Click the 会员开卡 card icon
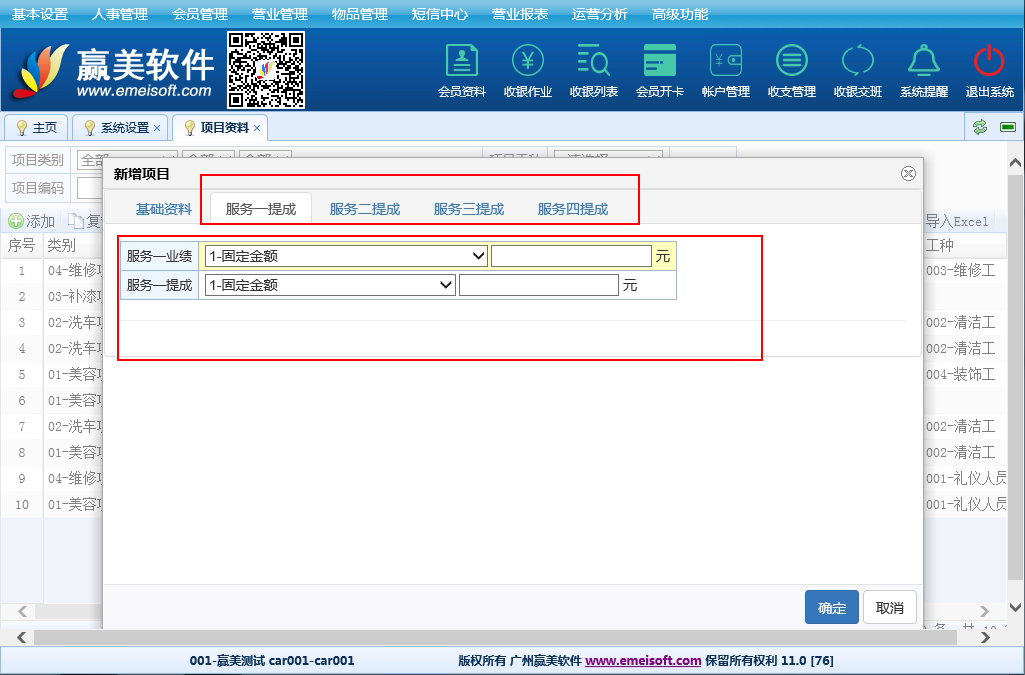 659,62
